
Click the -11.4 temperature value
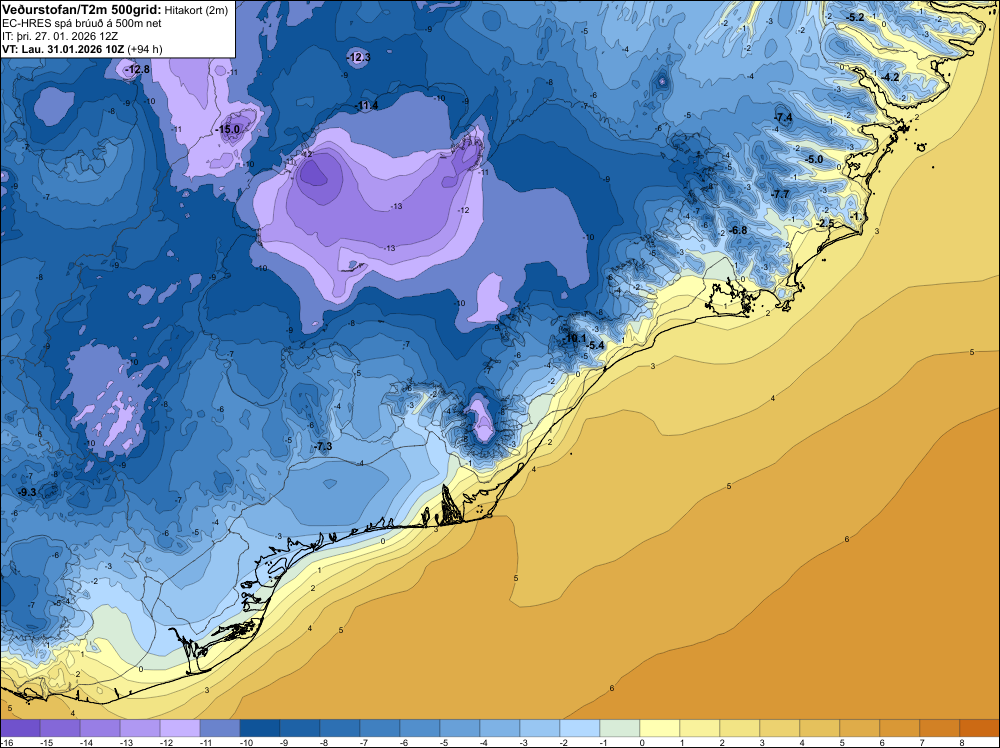click(367, 105)
